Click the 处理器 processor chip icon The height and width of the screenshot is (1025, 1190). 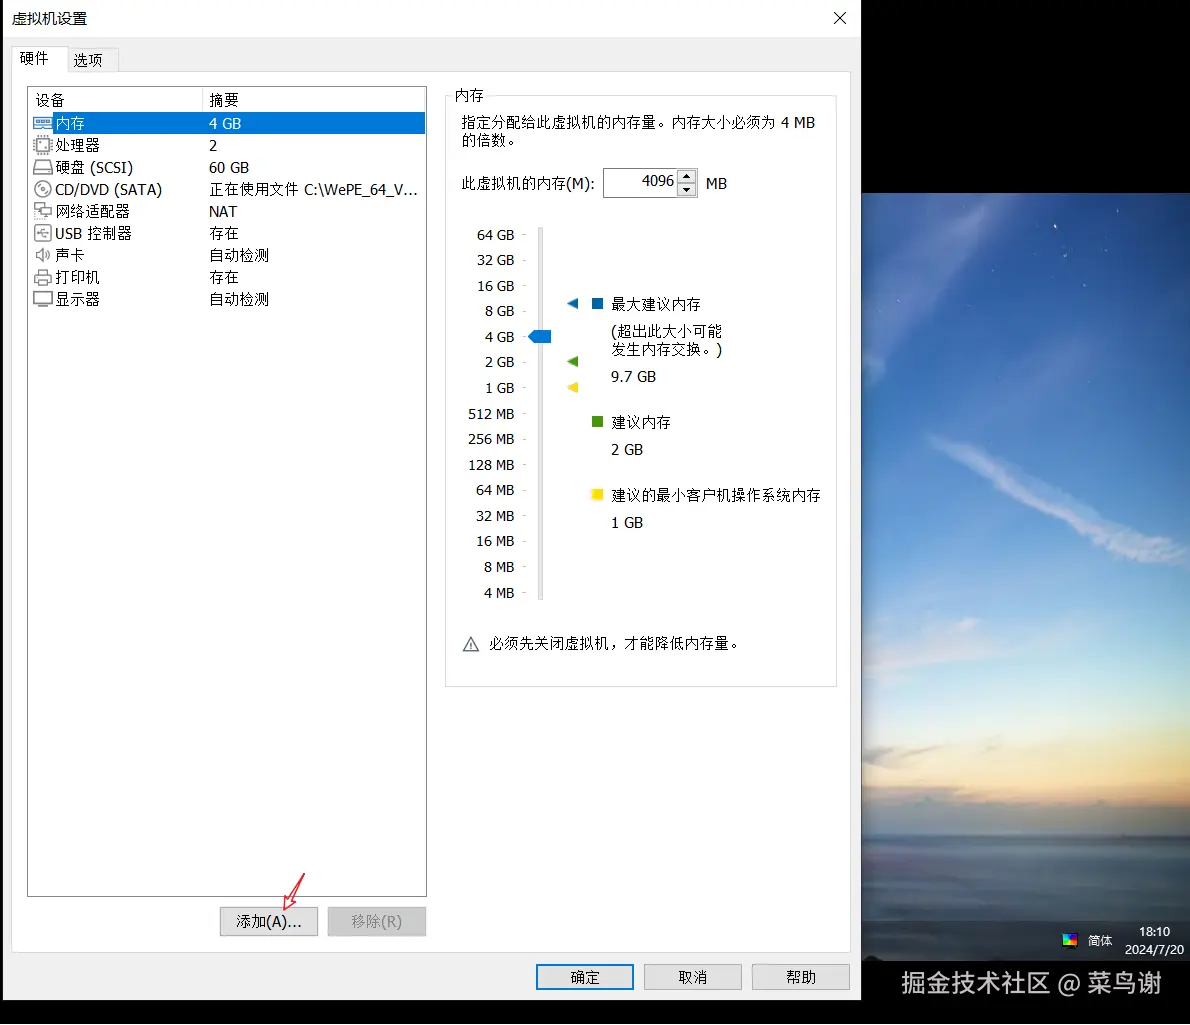coord(42,145)
